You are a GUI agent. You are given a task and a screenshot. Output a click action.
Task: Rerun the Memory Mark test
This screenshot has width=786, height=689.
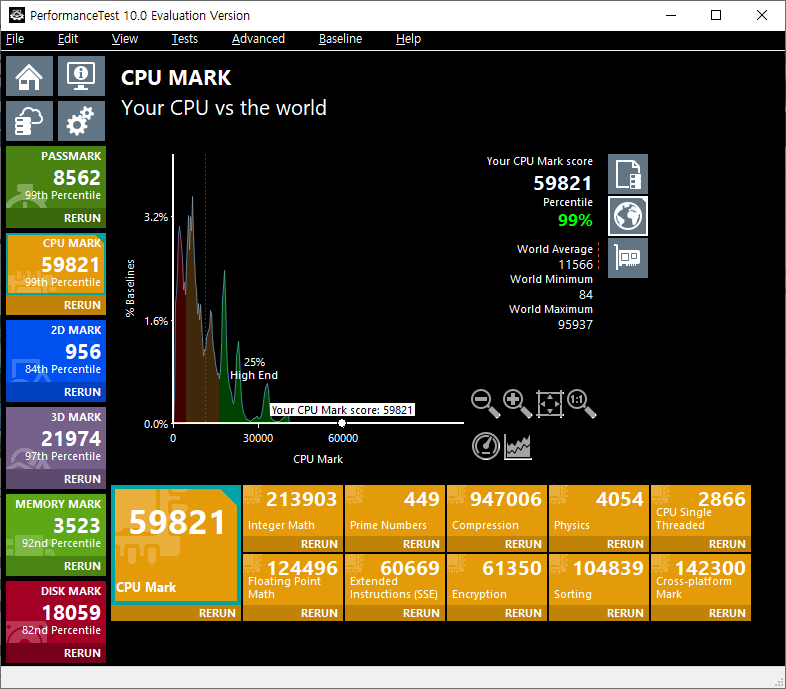click(82, 566)
